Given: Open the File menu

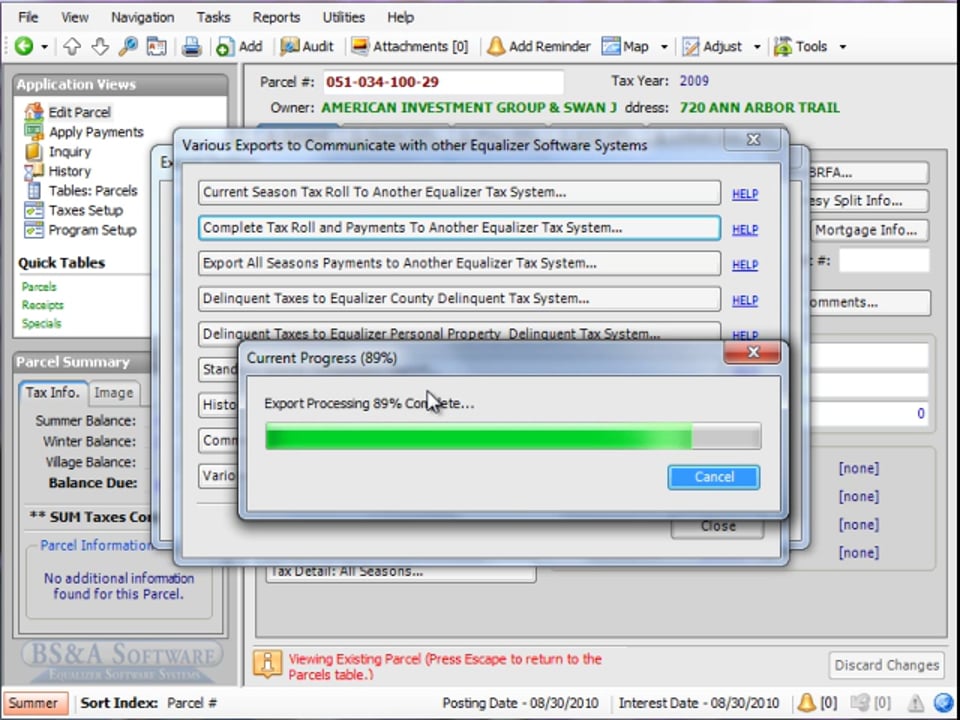Looking at the screenshot, I should [x=28, y=17].
